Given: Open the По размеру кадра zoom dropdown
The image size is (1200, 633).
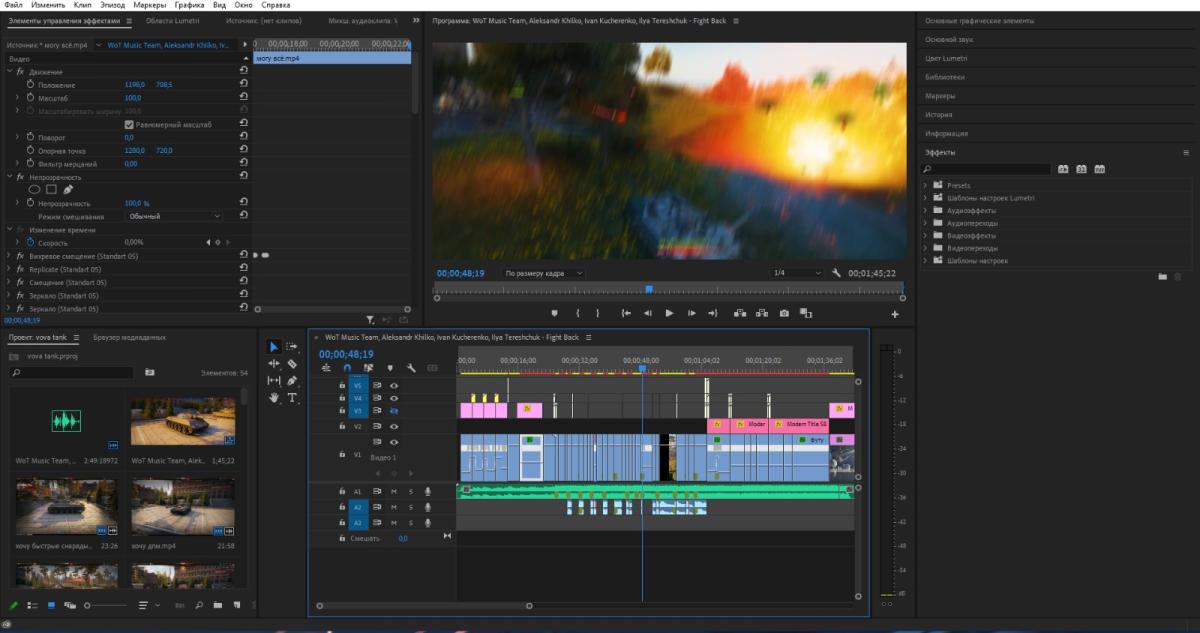Looking at the screenshot, I should (543, 273).
